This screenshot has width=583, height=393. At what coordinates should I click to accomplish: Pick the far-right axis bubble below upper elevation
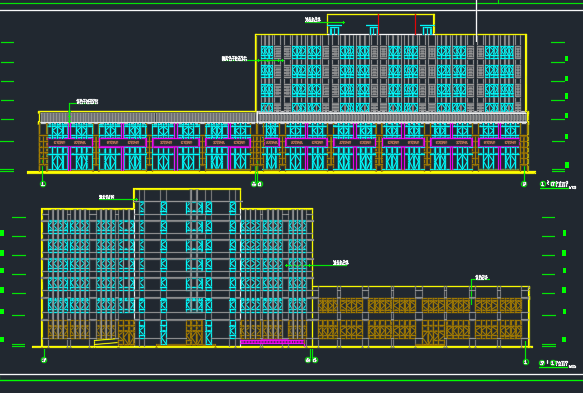pyautogui.click(x=524, y=184)
